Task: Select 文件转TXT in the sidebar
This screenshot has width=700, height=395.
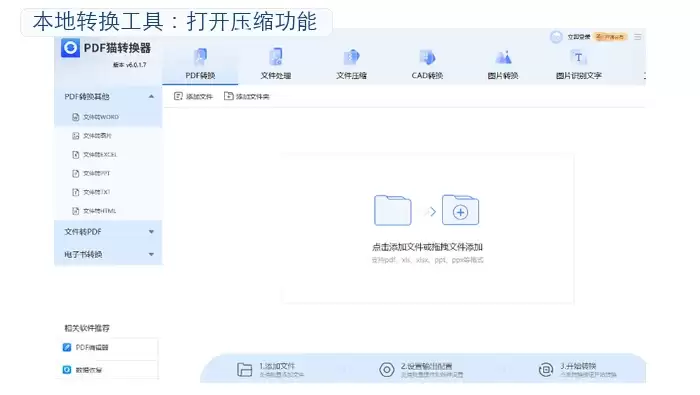Action: [108, 192]
